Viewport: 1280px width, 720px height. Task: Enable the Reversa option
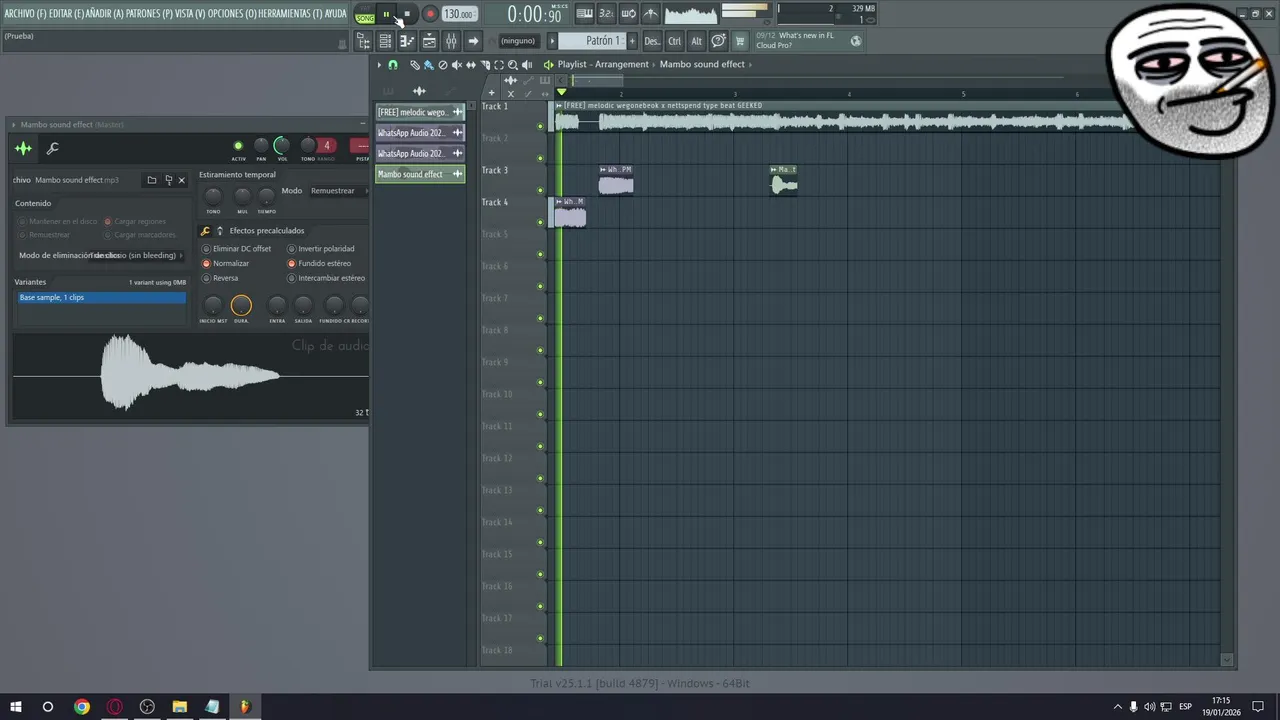tap(220, 278)
